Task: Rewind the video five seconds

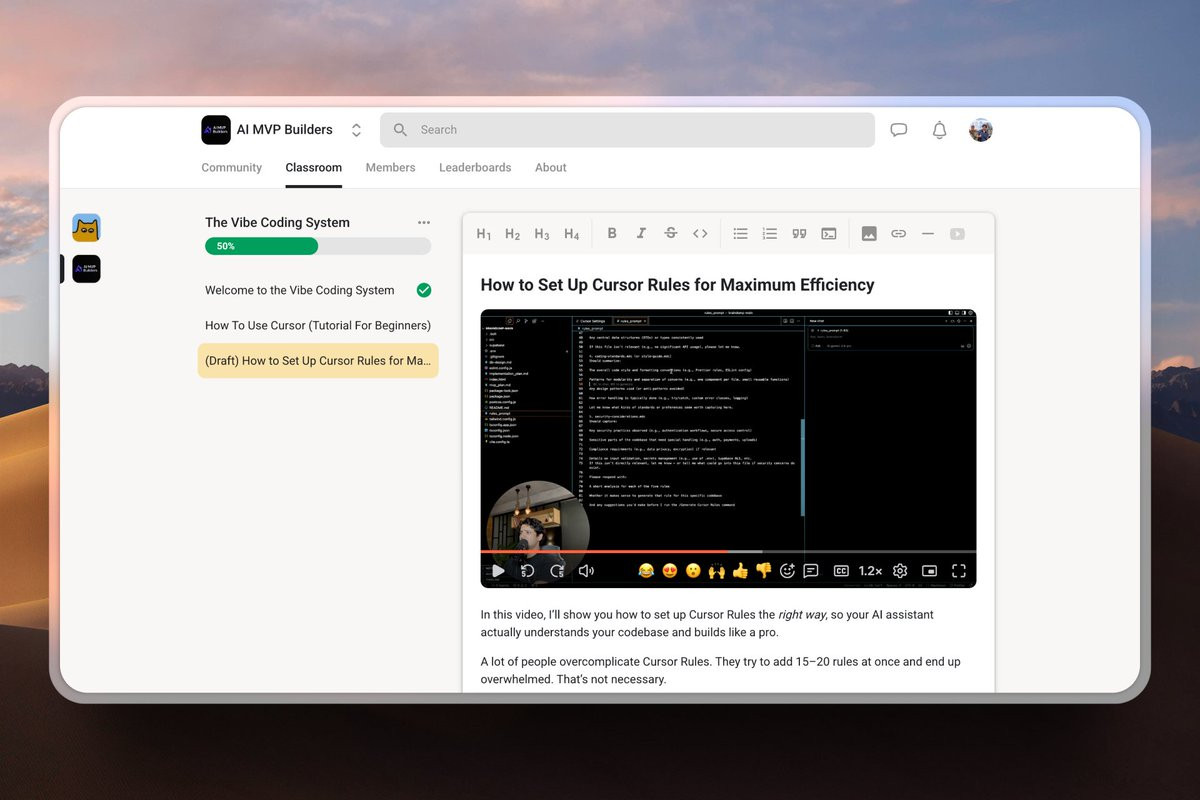Action: coord(527,571)
